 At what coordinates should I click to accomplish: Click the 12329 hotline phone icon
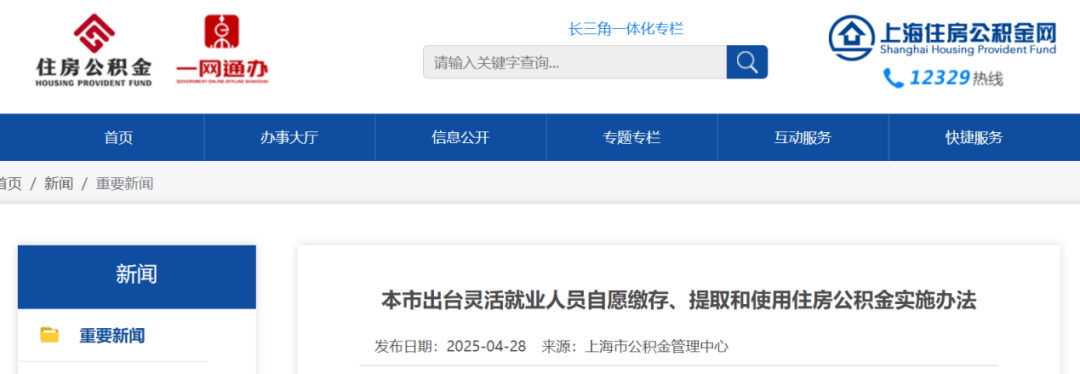pyautogui.click(x=893, y=78)
